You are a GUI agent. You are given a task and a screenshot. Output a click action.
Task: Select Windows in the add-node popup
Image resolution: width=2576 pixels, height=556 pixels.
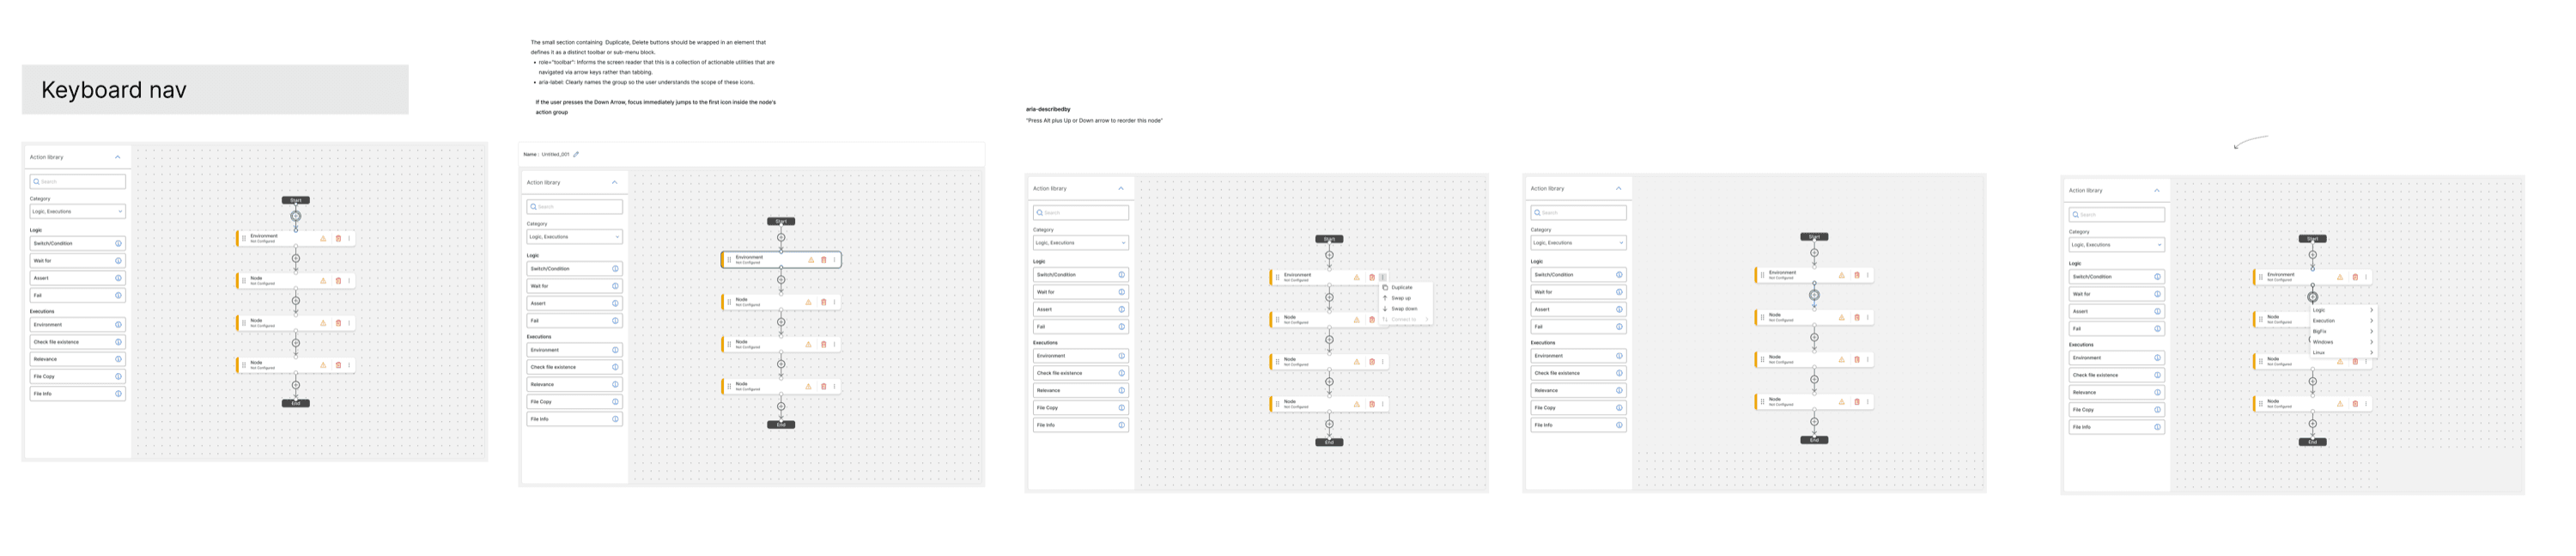point(2342,342)
